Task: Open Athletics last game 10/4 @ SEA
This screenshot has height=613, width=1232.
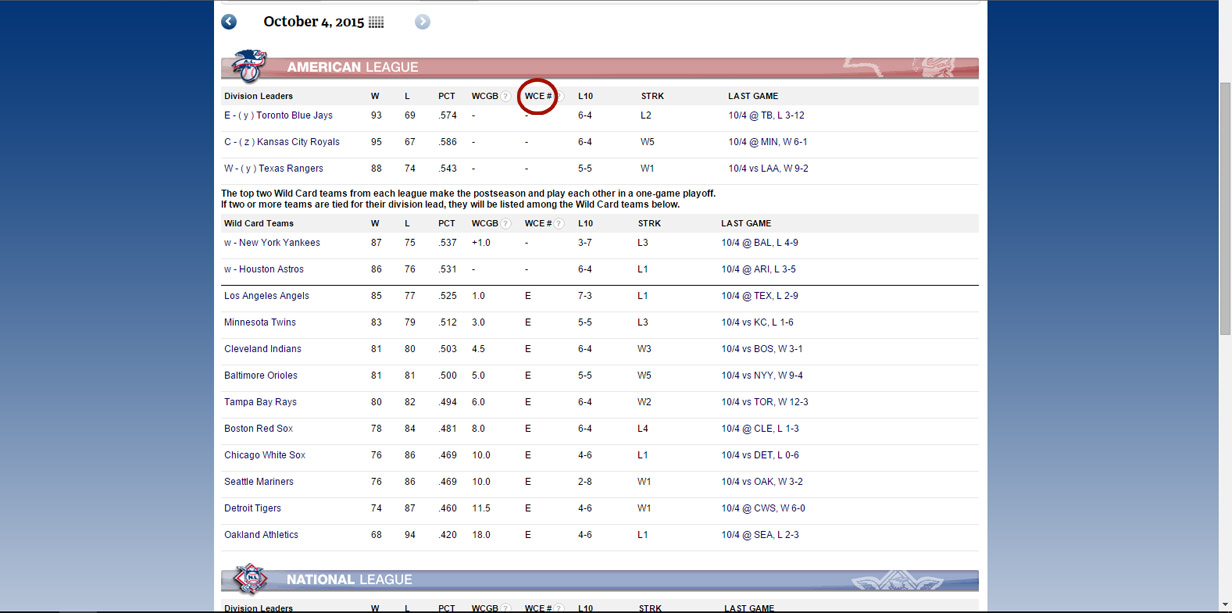Action: pyautogui.click(x=760, y=535)
